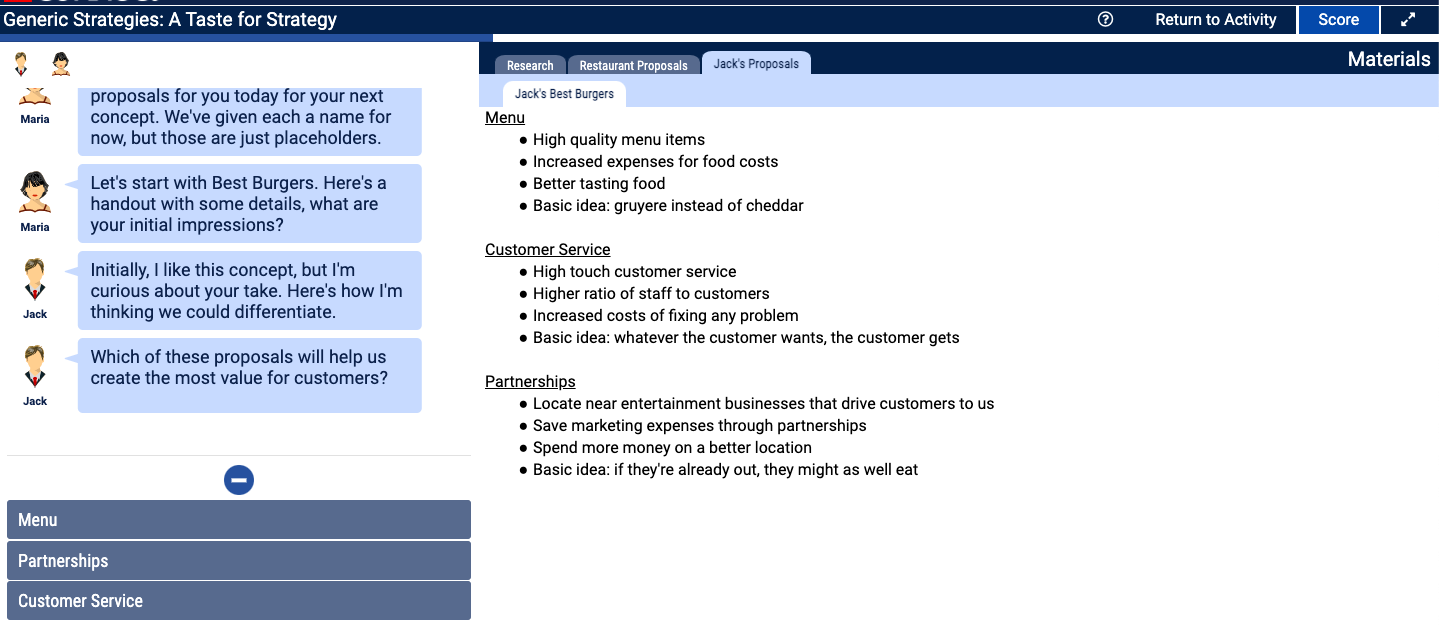Click the 'Generic Strategies: A Taste for Strategy' title

(x=171, y=19)
